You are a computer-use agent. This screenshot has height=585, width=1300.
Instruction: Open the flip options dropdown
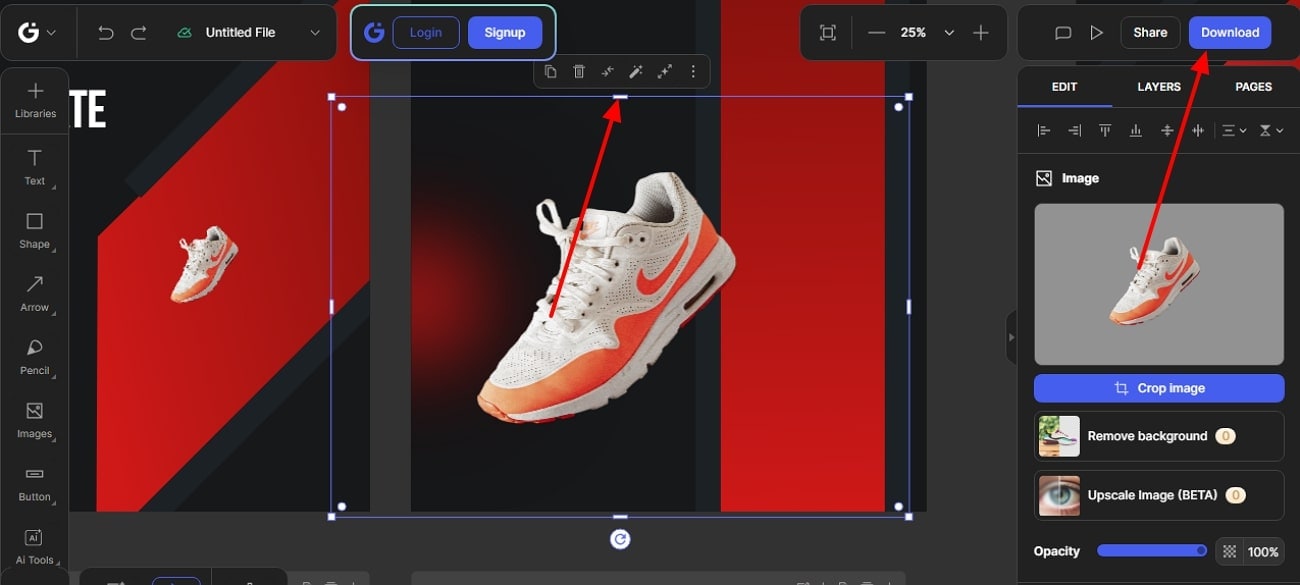1270,130
